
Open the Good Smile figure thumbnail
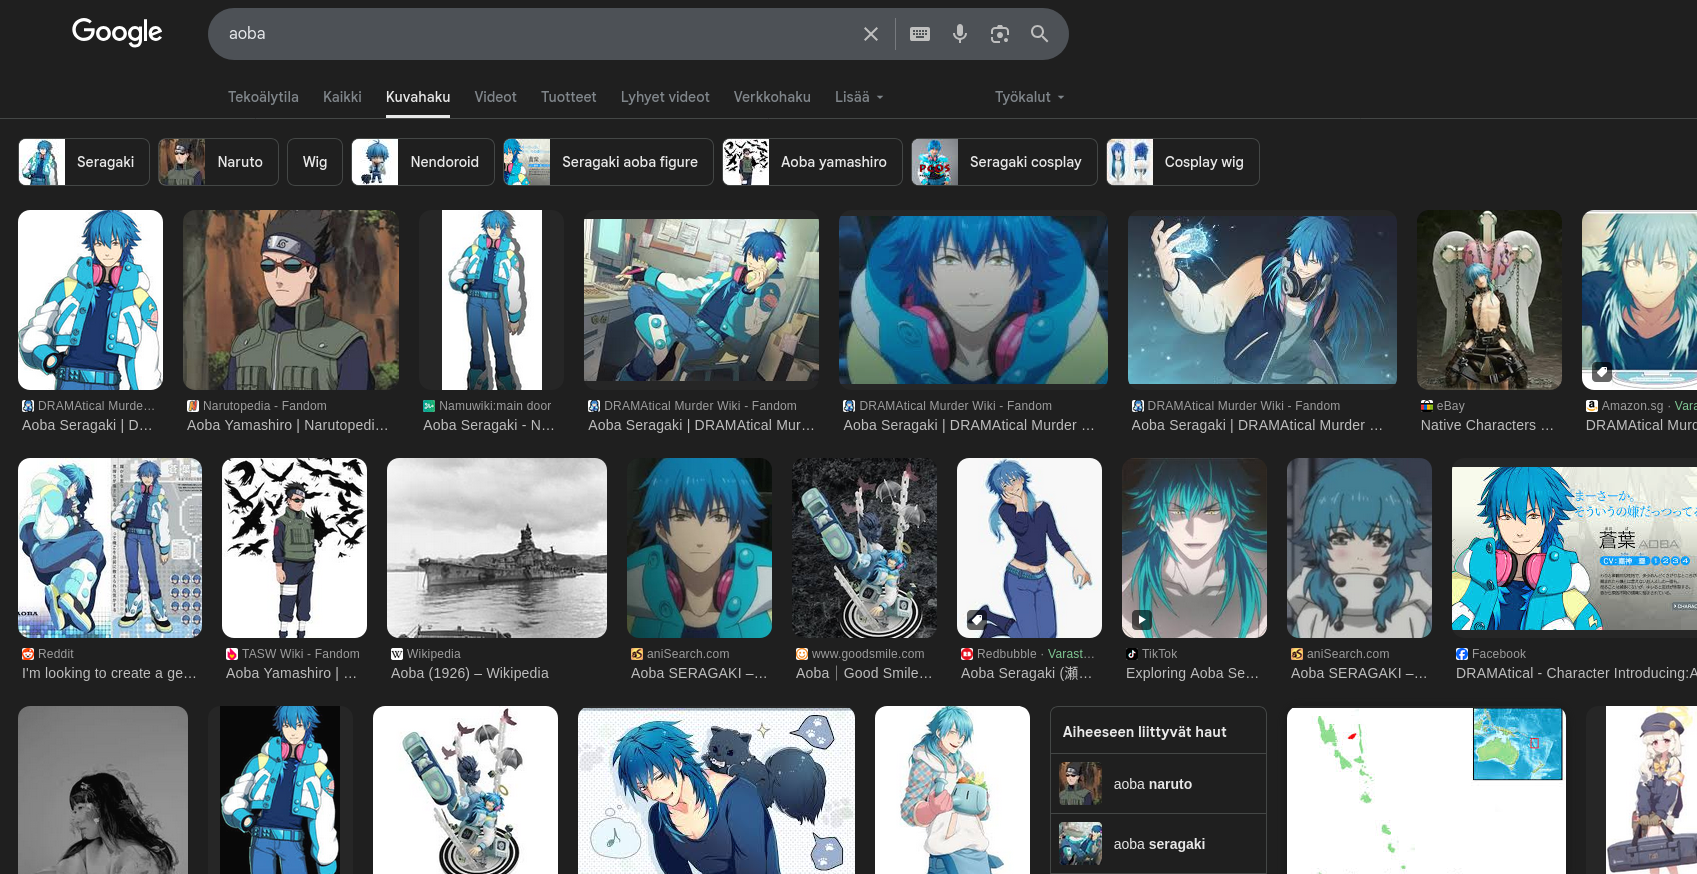tap(864, 548)
